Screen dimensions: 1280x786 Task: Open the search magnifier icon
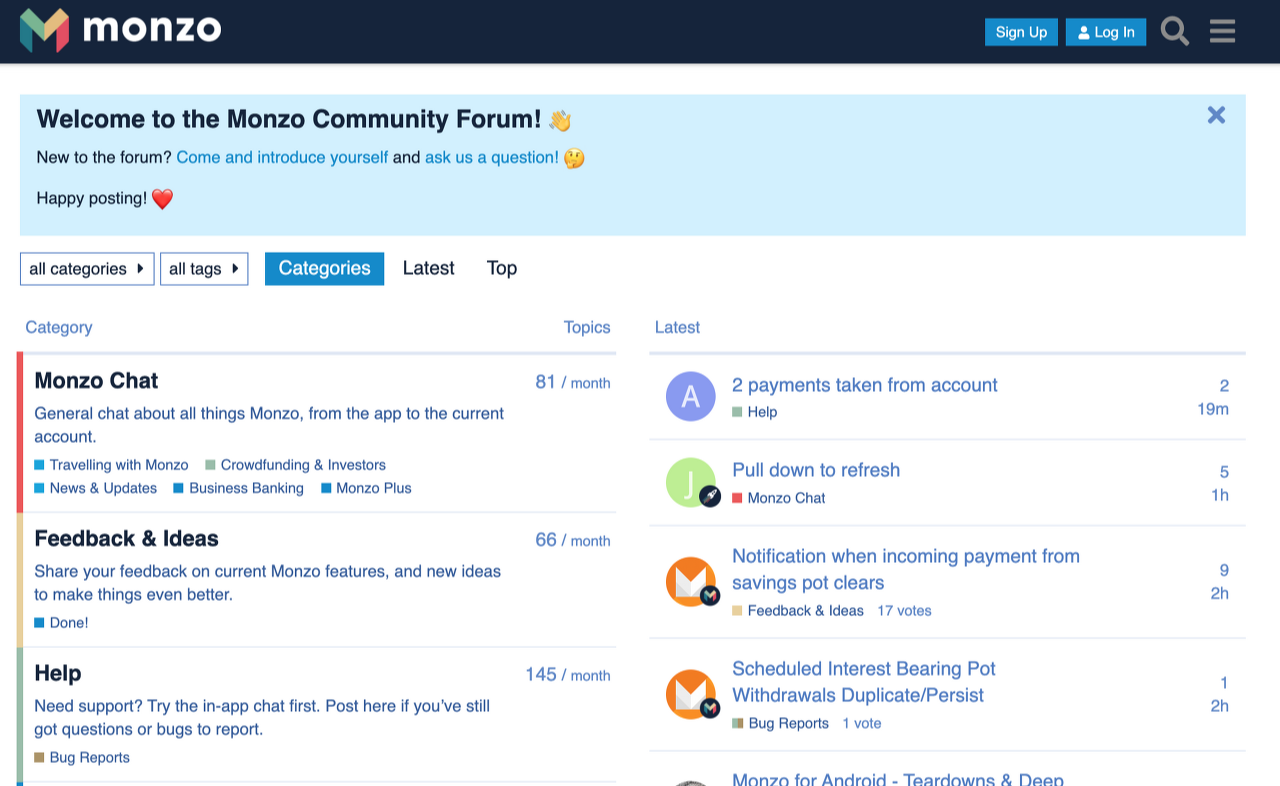click(1175, 31)
